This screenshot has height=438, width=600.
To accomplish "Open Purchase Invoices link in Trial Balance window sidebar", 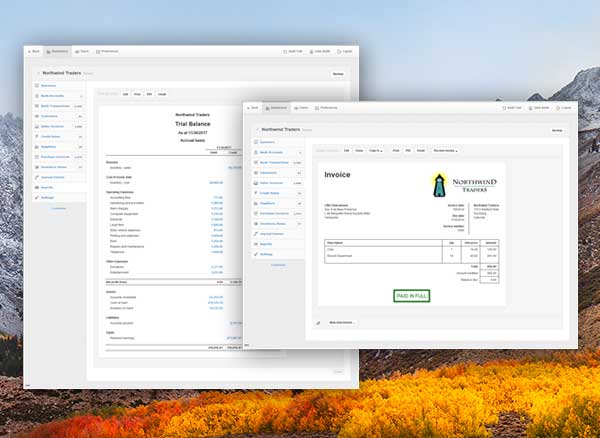I will pos(55,157).
